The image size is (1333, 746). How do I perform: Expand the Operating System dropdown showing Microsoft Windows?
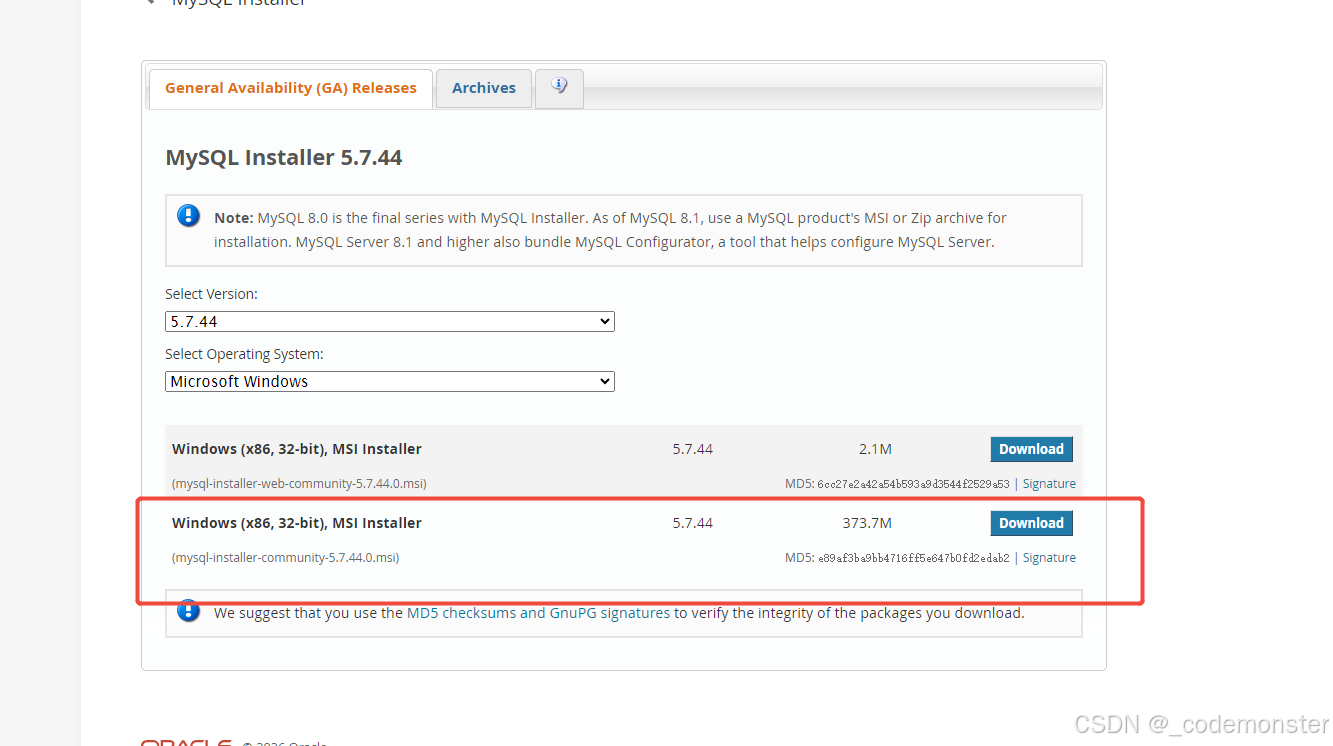pos(390,381)
